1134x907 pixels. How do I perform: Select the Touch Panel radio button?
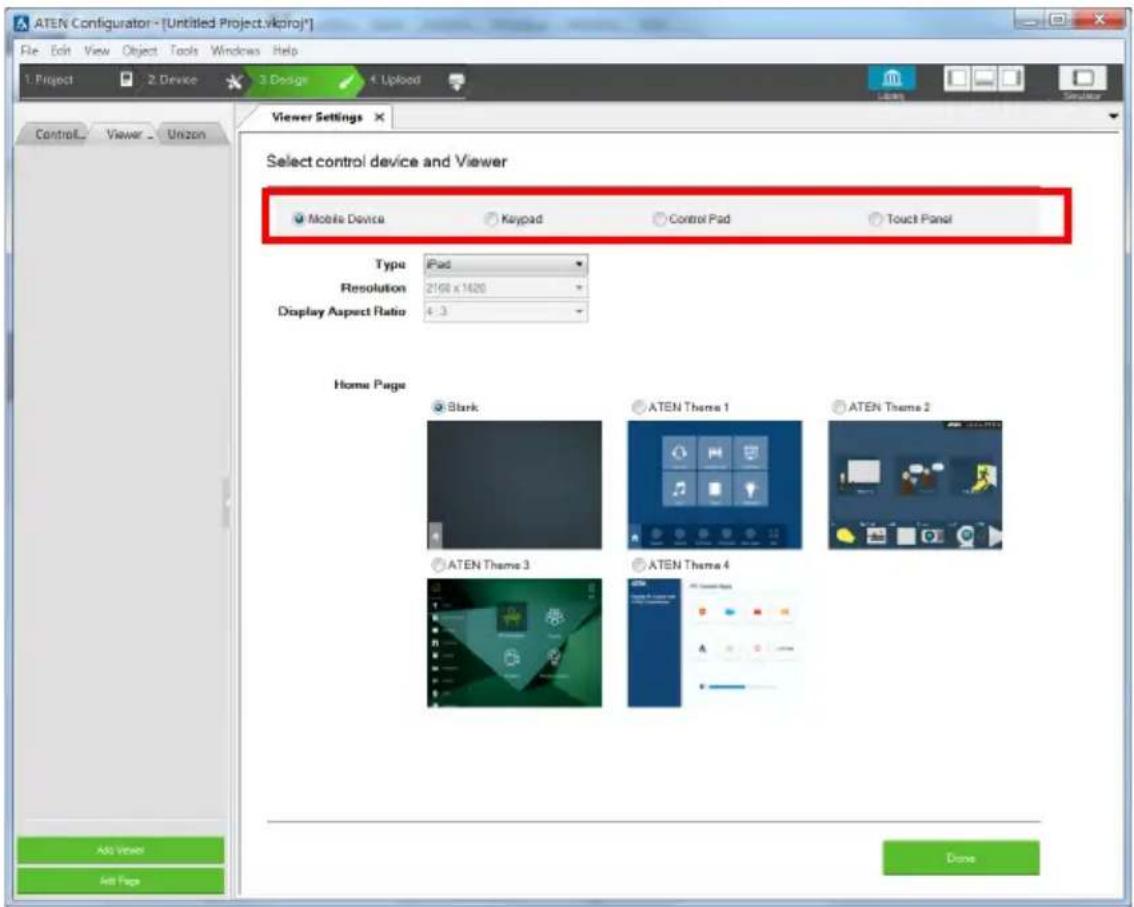point(876,218)
